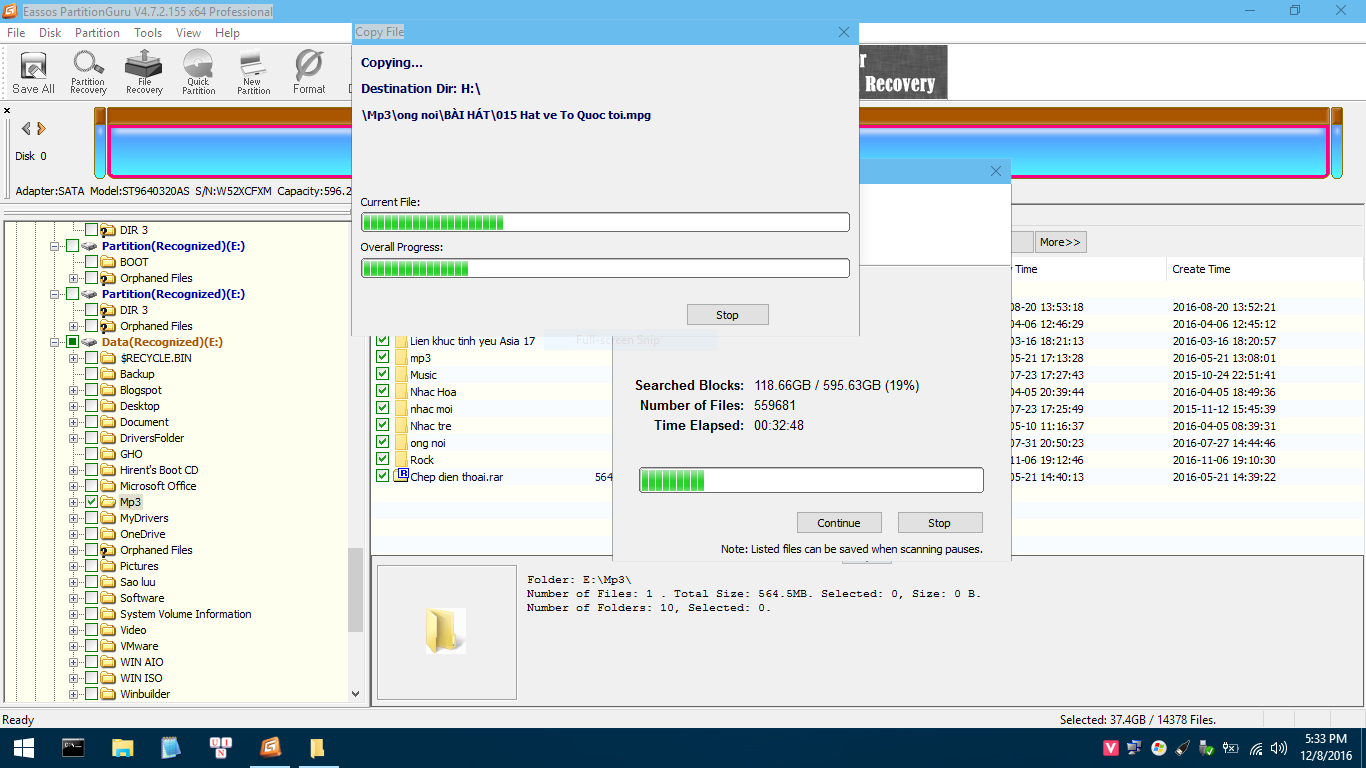Click the New Partition toolbar icon
The height and width of the screenshot is (768, 1366).
pos(253,73)
